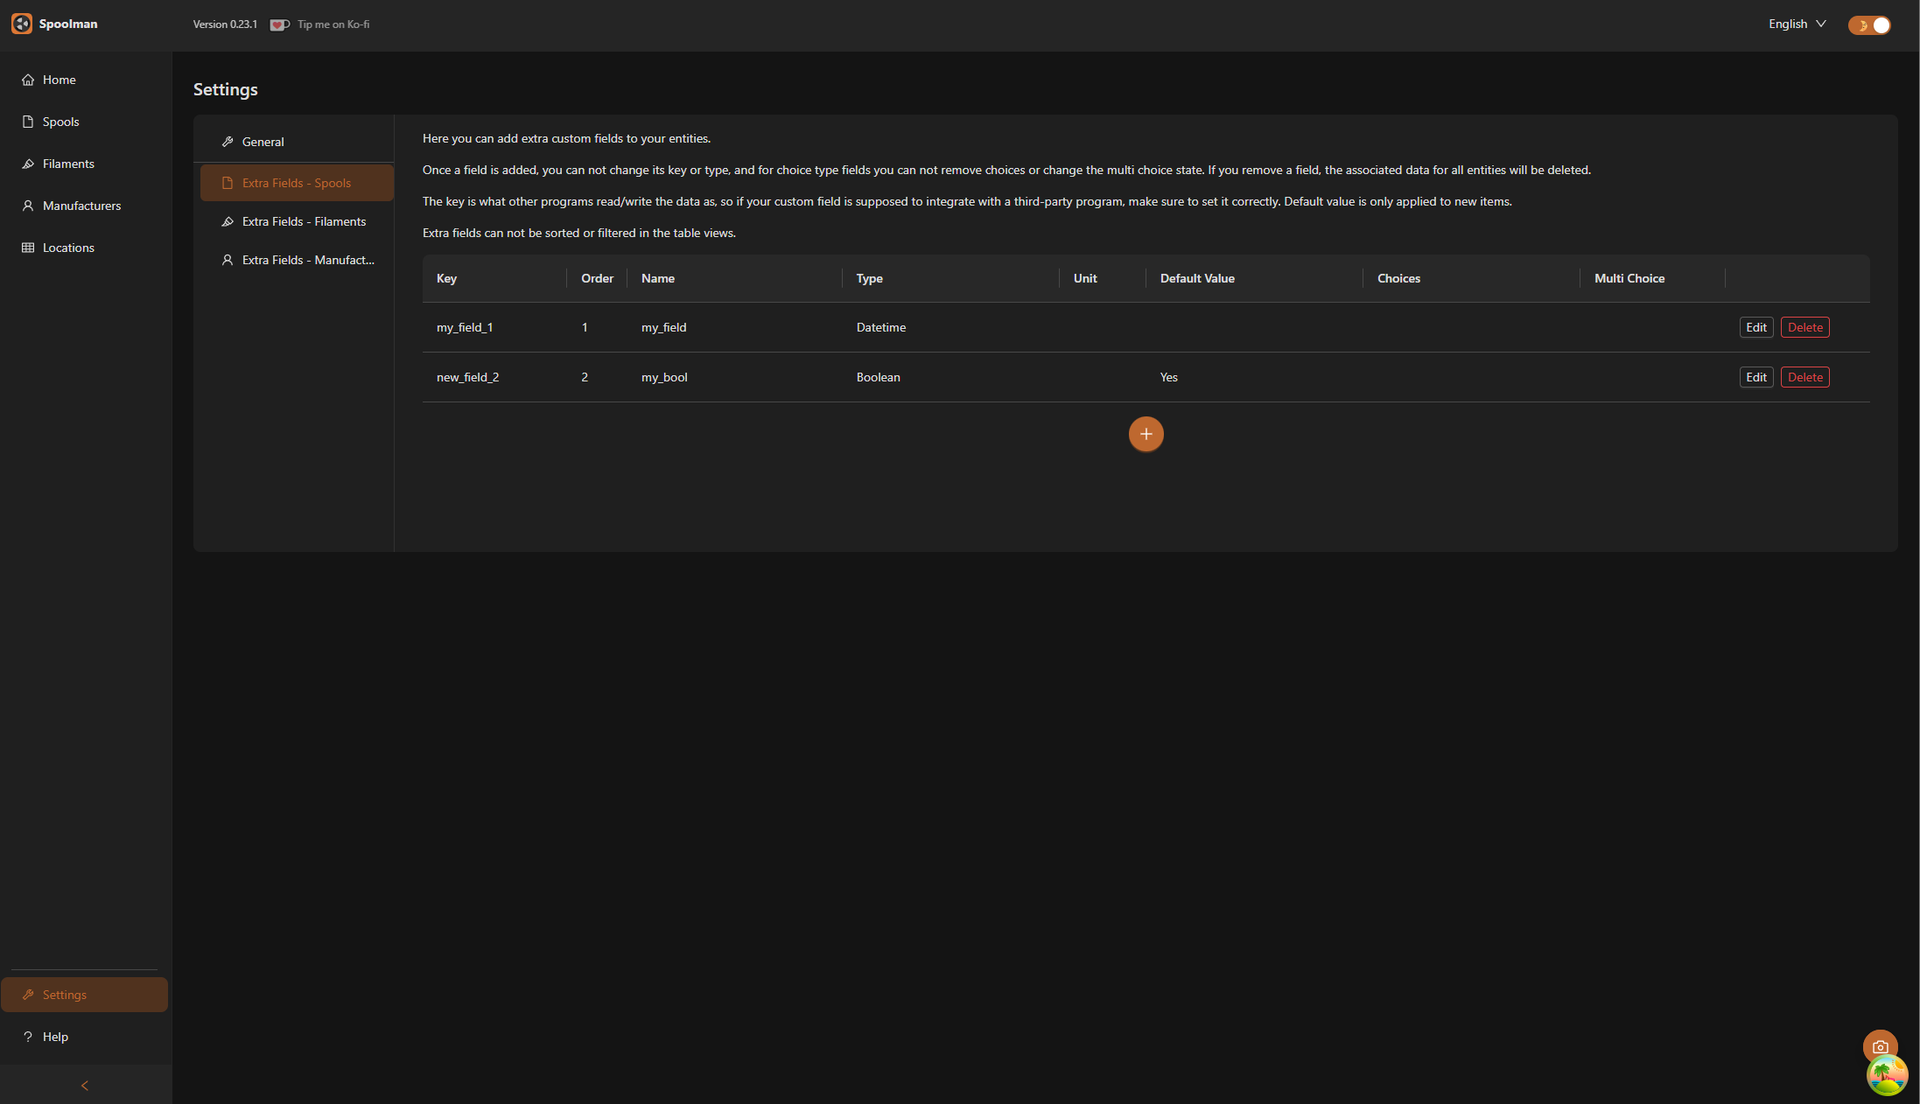This screenshot has height=1104, width=1920.
Task: Click the Version 0.23.1 label
Action: pos(225,25)
